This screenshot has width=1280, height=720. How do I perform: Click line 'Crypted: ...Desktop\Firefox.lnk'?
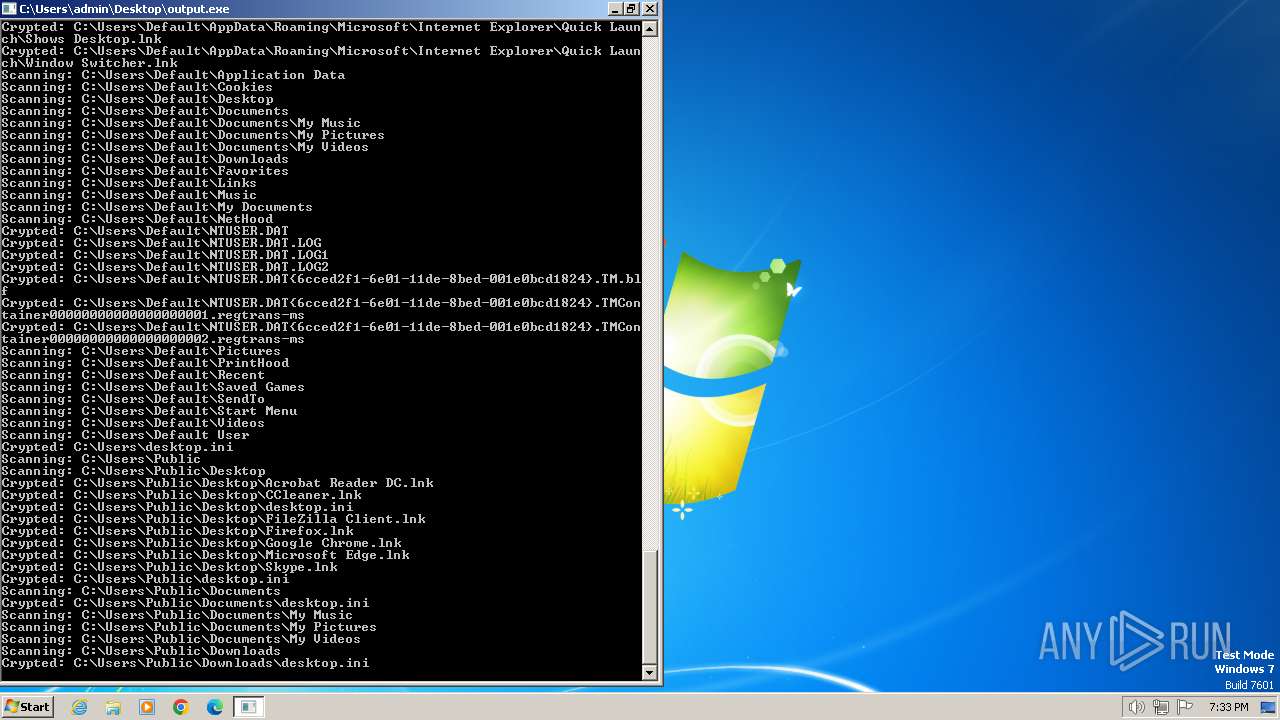[177, 531]
